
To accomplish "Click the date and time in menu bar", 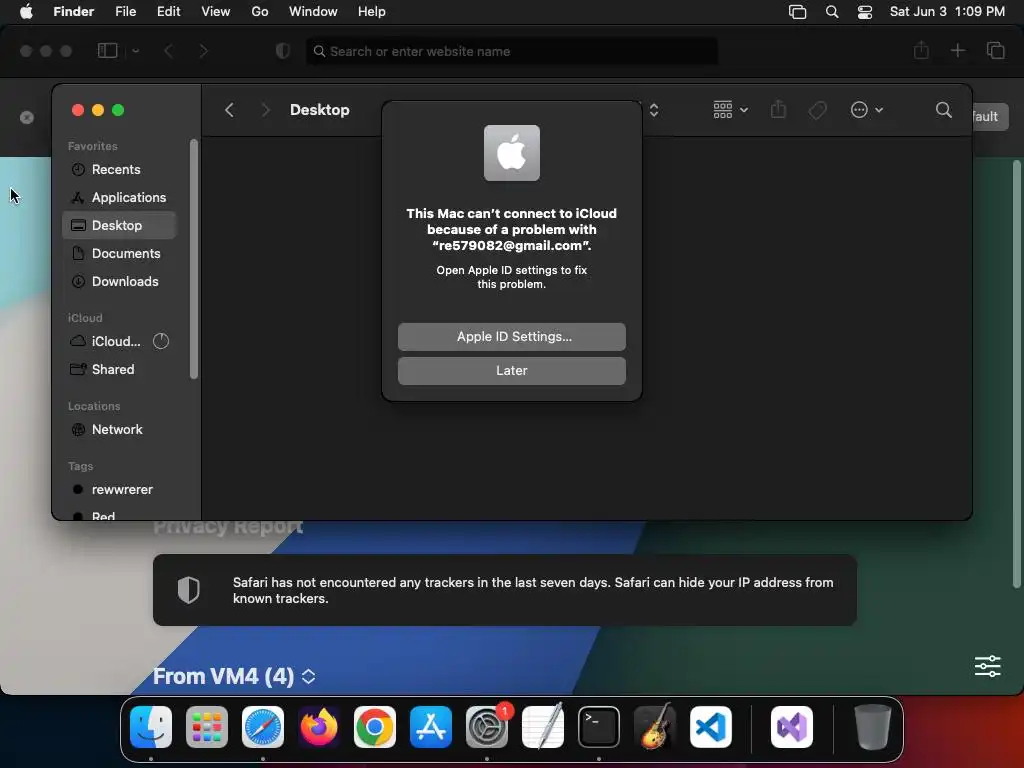I will (x=947, y=11).
